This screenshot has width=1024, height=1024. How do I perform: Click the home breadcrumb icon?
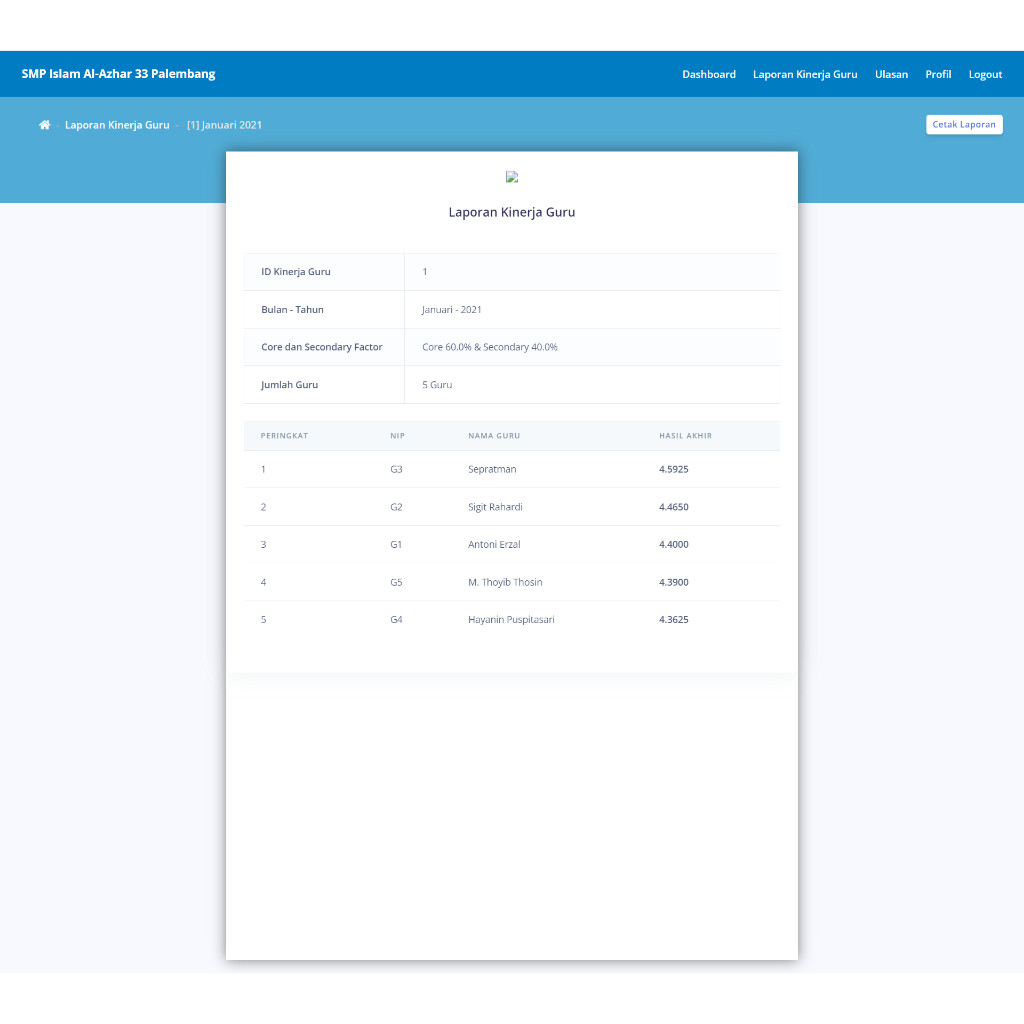44,124
